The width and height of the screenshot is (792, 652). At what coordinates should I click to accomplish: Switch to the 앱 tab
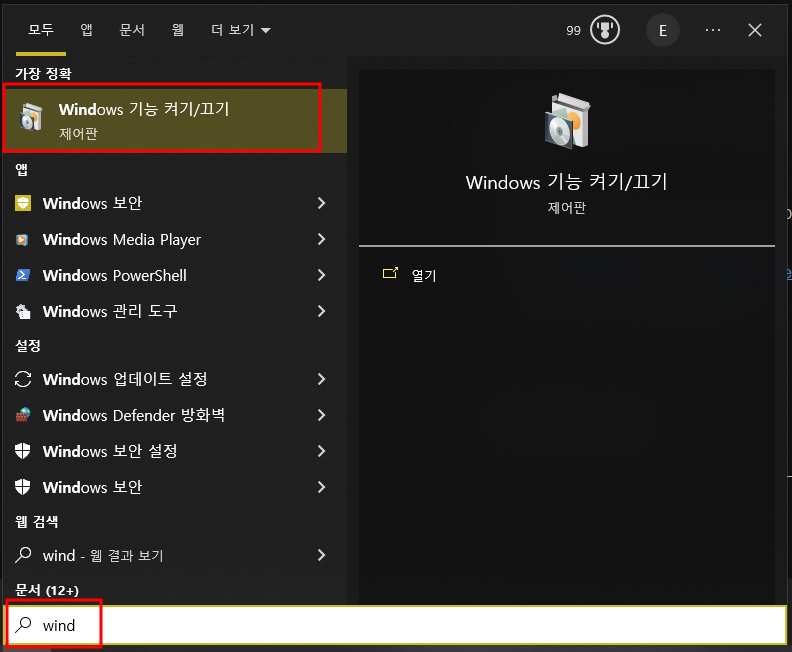[86, 30]
